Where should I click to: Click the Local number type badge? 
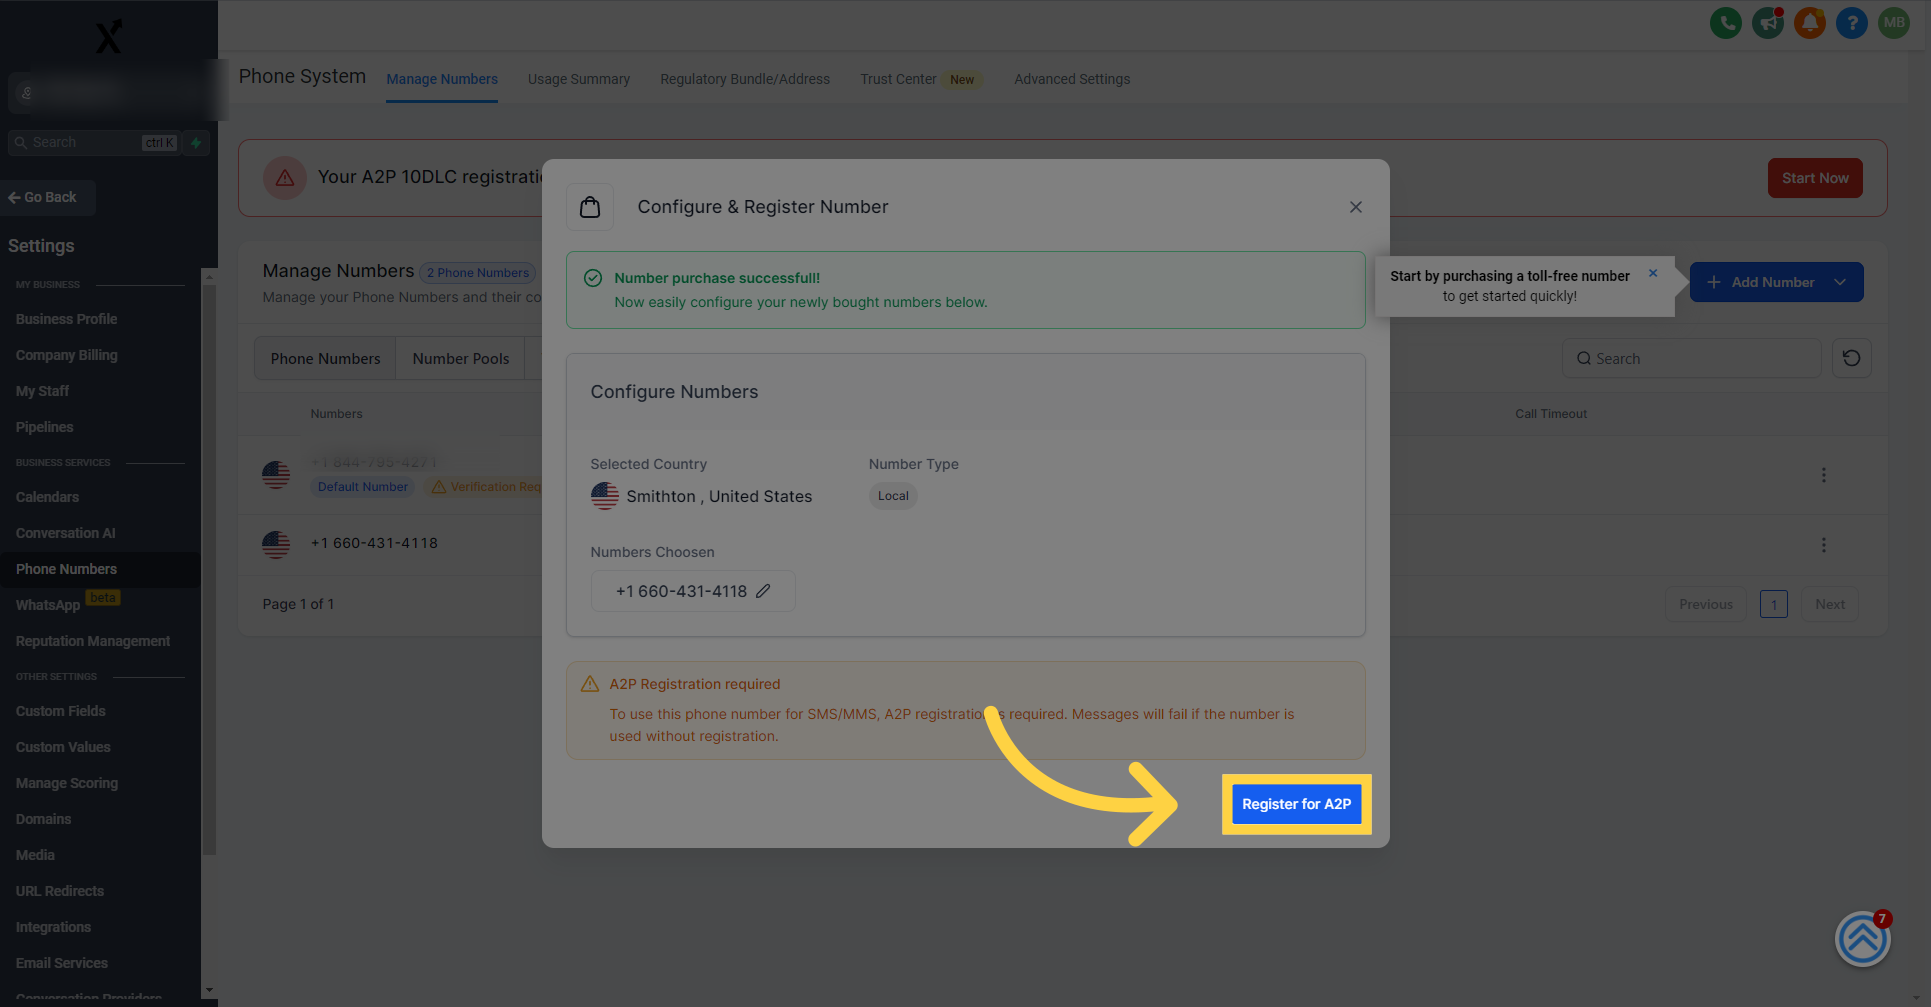click(x=893, y=496)
